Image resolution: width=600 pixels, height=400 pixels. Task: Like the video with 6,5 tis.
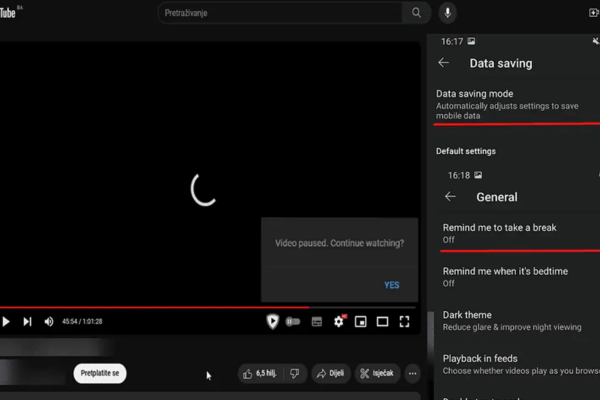260,373
